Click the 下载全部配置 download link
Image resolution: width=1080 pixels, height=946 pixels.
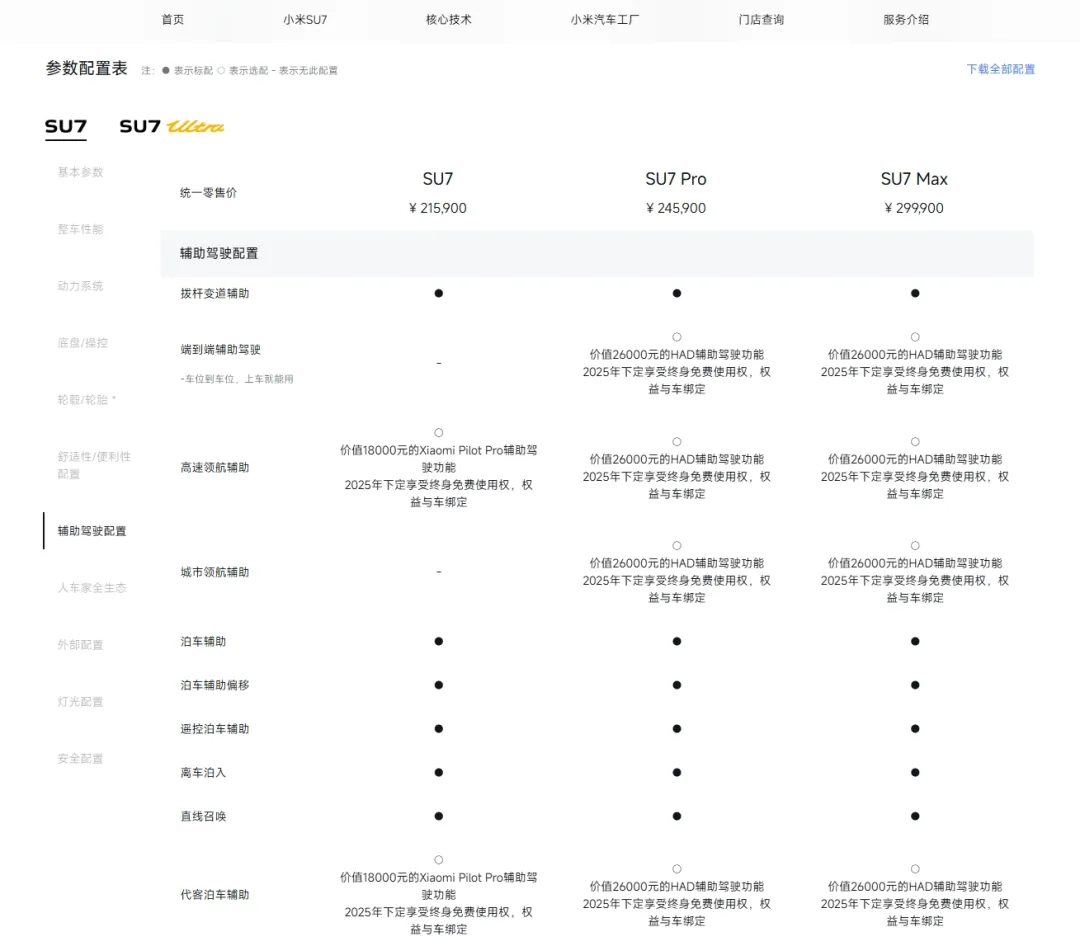(x=999, y=69)
